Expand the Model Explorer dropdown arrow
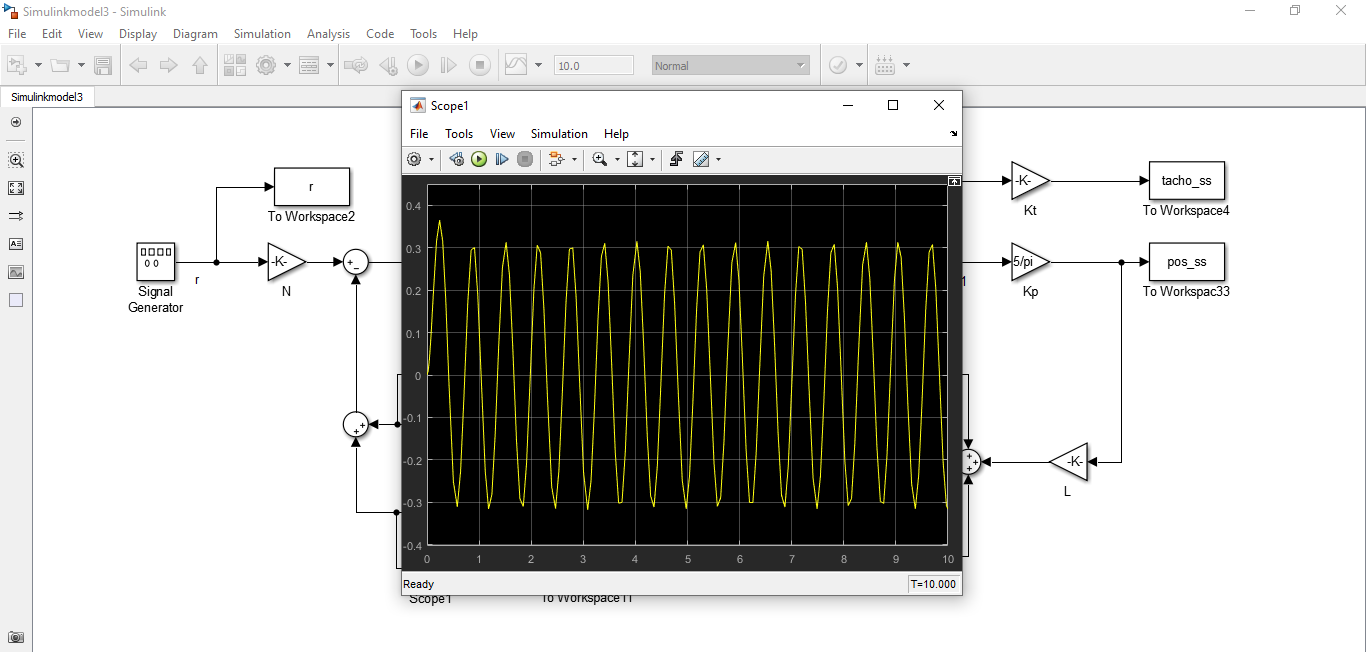Screen dimensions: 1366x652 pos(329,66)
